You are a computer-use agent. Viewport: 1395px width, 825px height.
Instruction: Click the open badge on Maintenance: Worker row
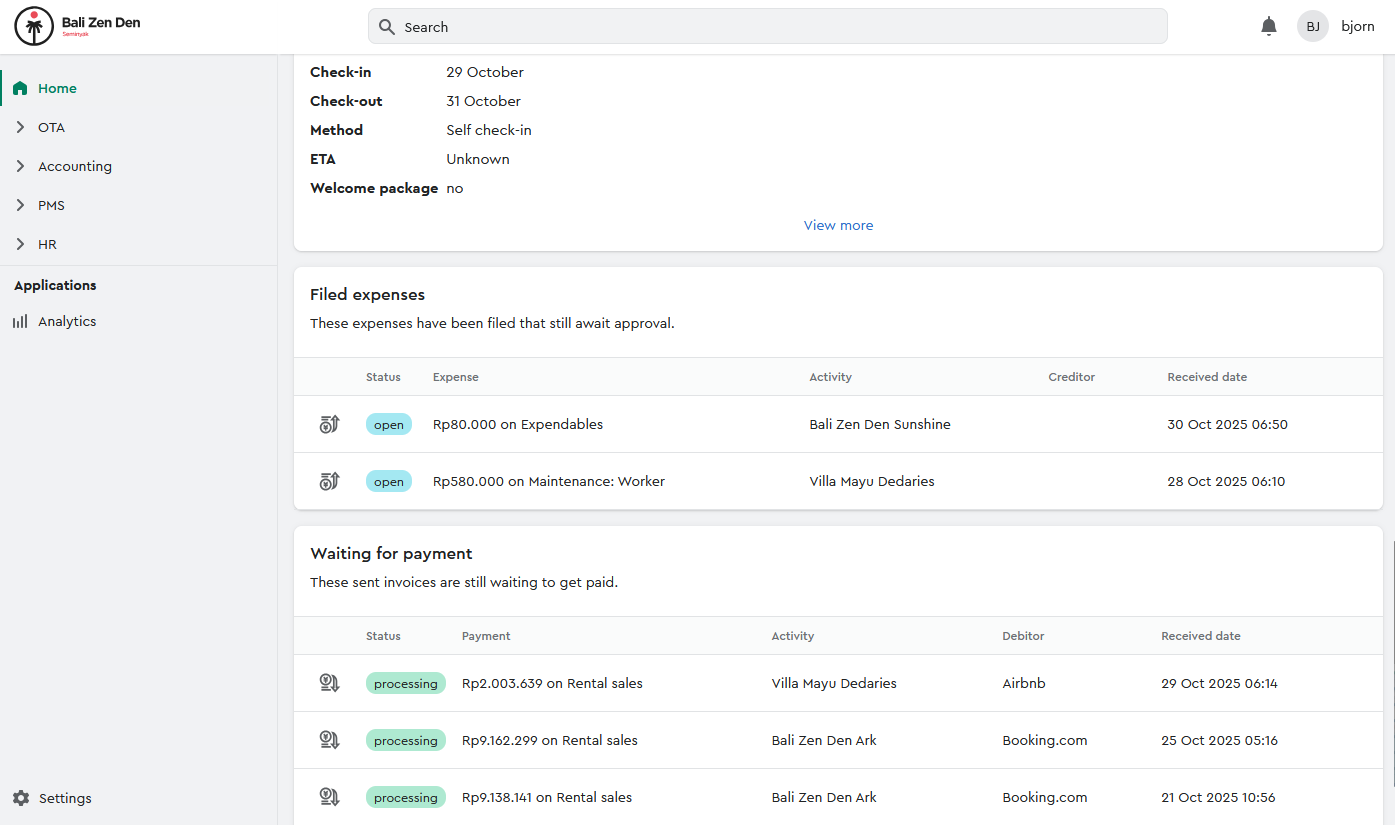pos(389,482)
